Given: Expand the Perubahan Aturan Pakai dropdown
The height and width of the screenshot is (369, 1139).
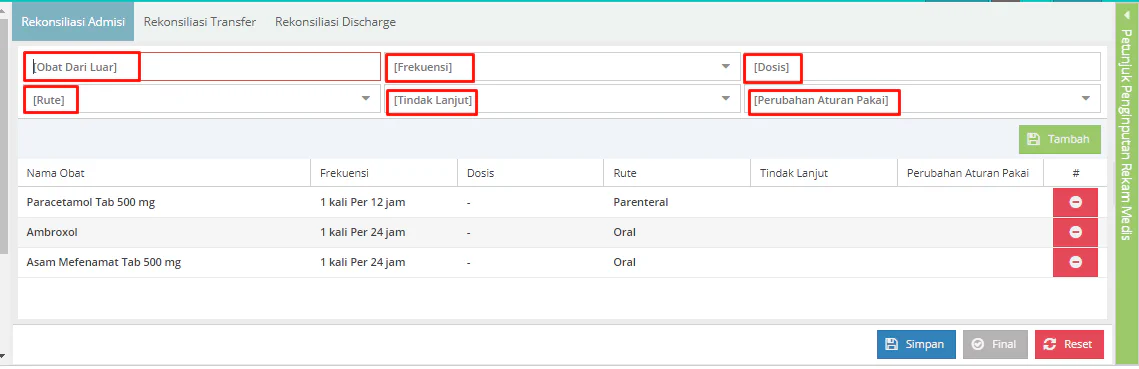Looking at the screenshot, I should pos(923,99).
